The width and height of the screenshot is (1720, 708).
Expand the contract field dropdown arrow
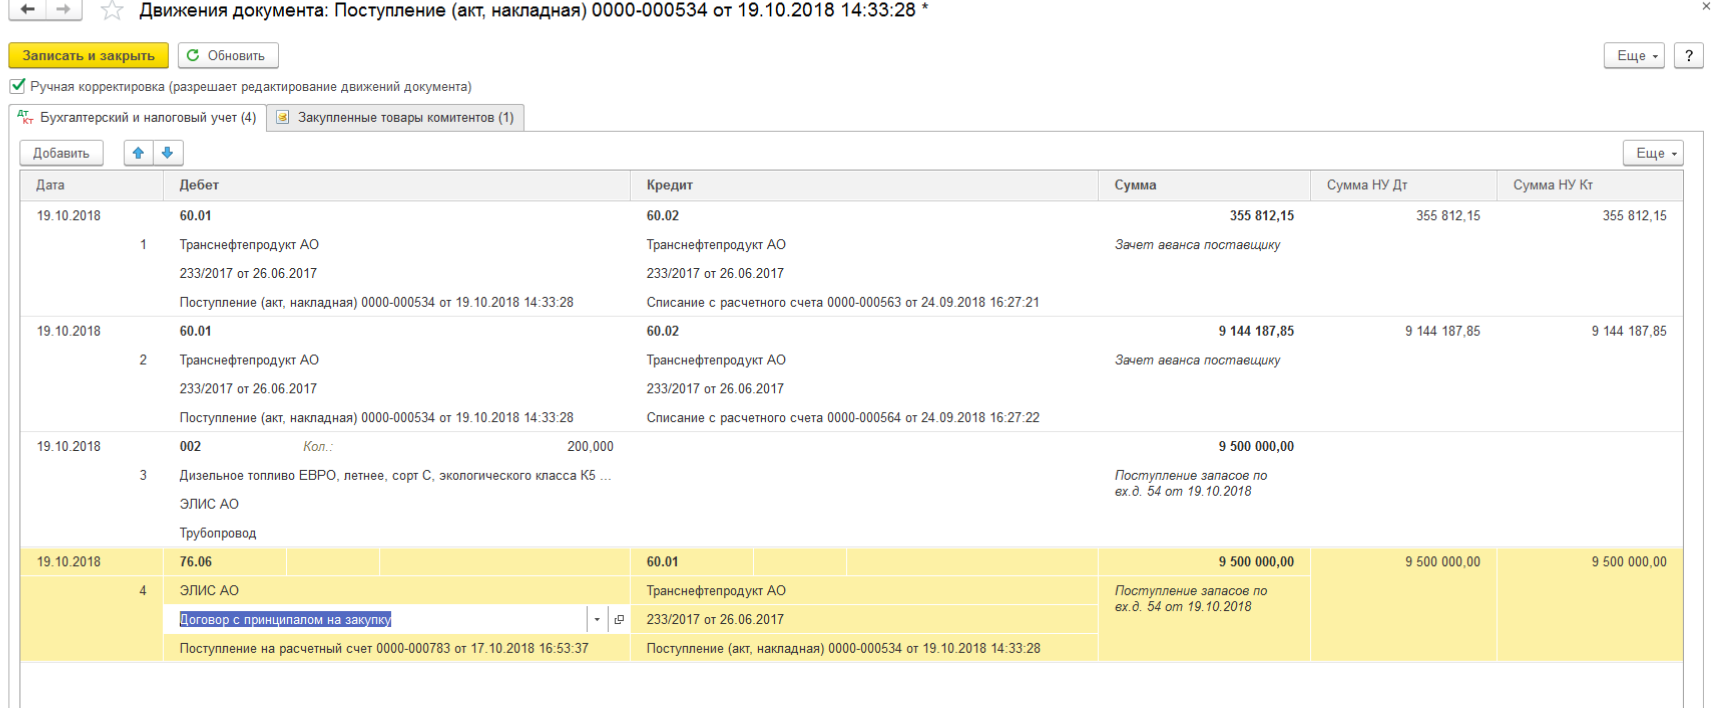[x=597, y=620]
